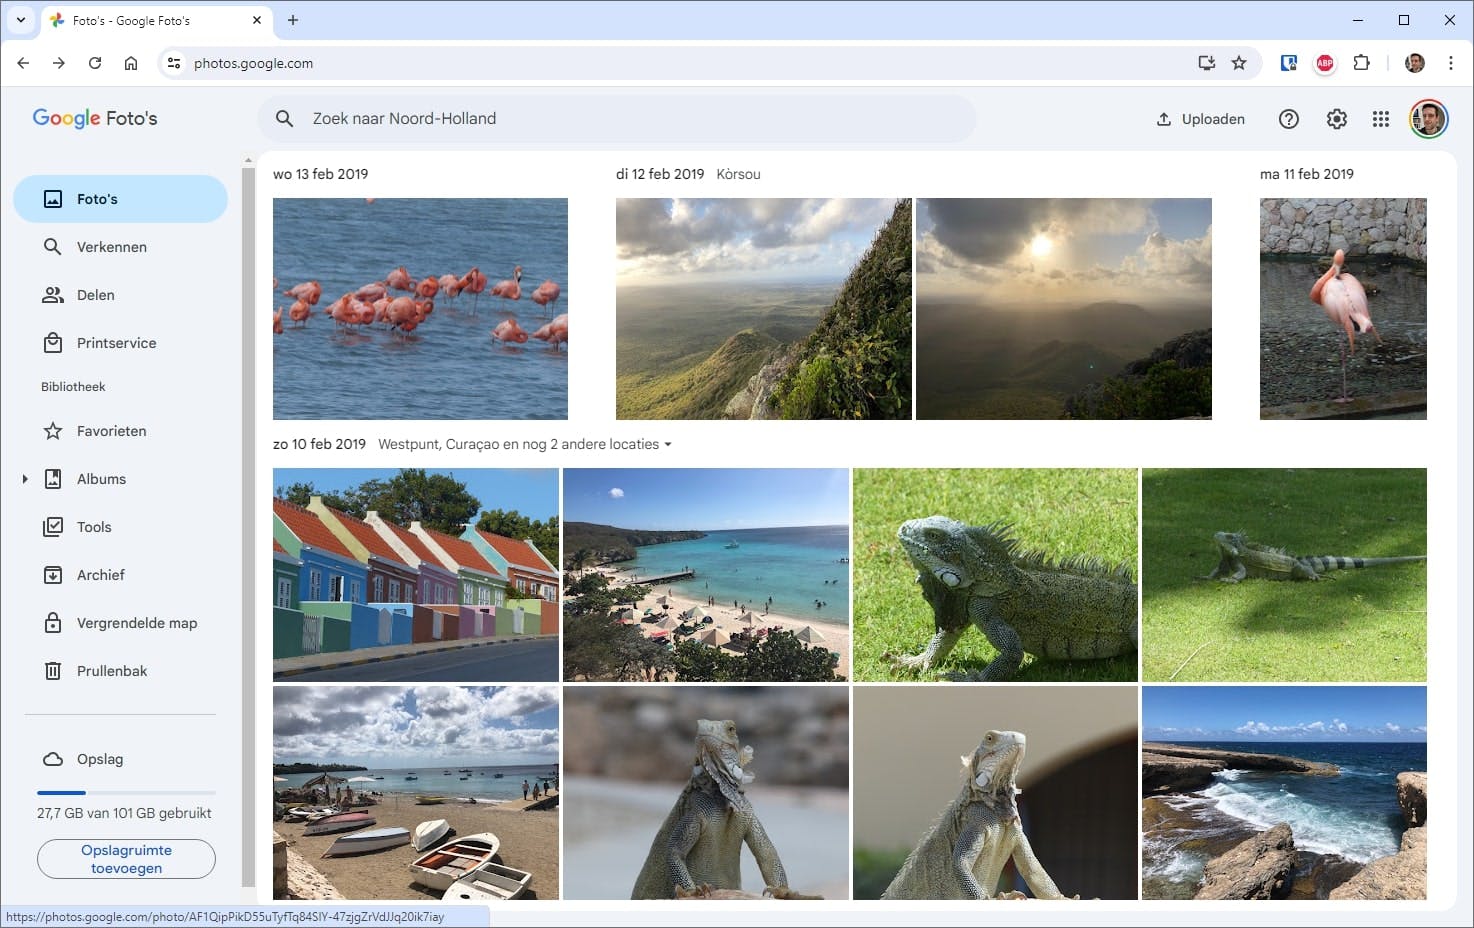The image size is (1474, 928).
Task: Open the Google account profile picture
Action: [x=1429, y=119]
